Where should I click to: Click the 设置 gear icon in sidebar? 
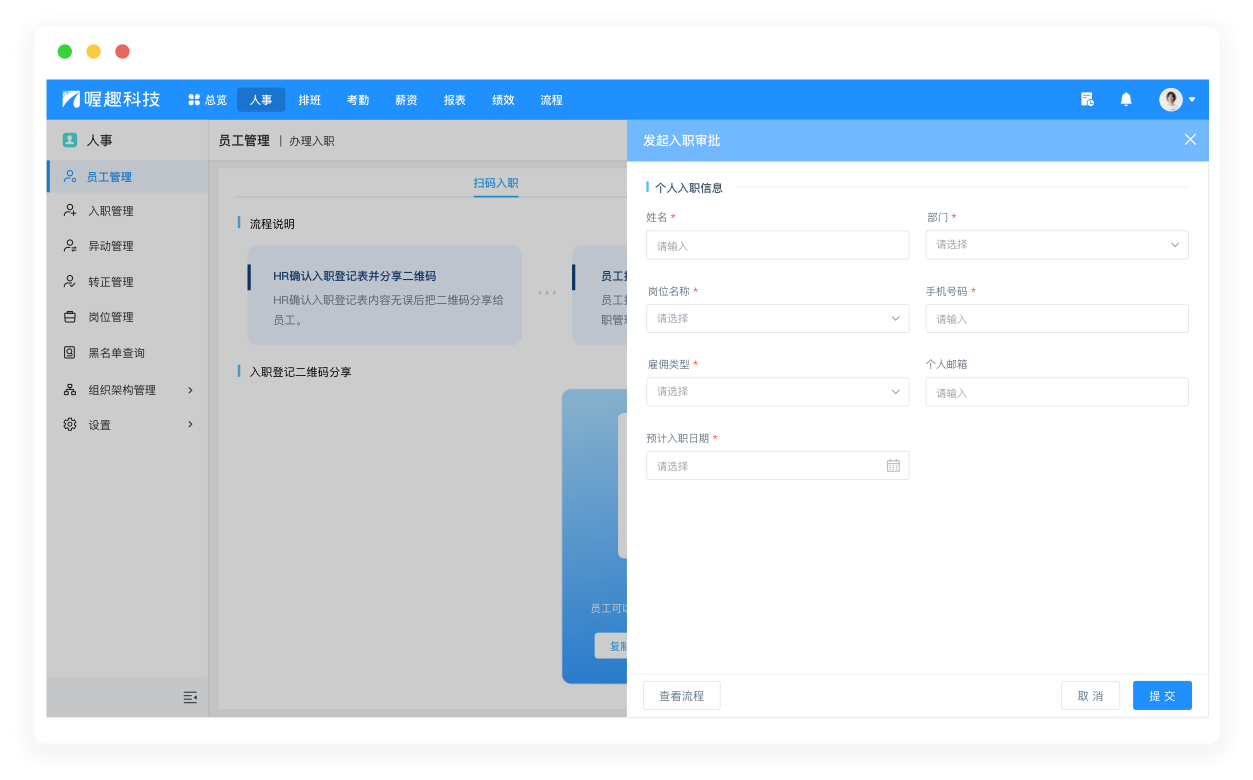70,425
